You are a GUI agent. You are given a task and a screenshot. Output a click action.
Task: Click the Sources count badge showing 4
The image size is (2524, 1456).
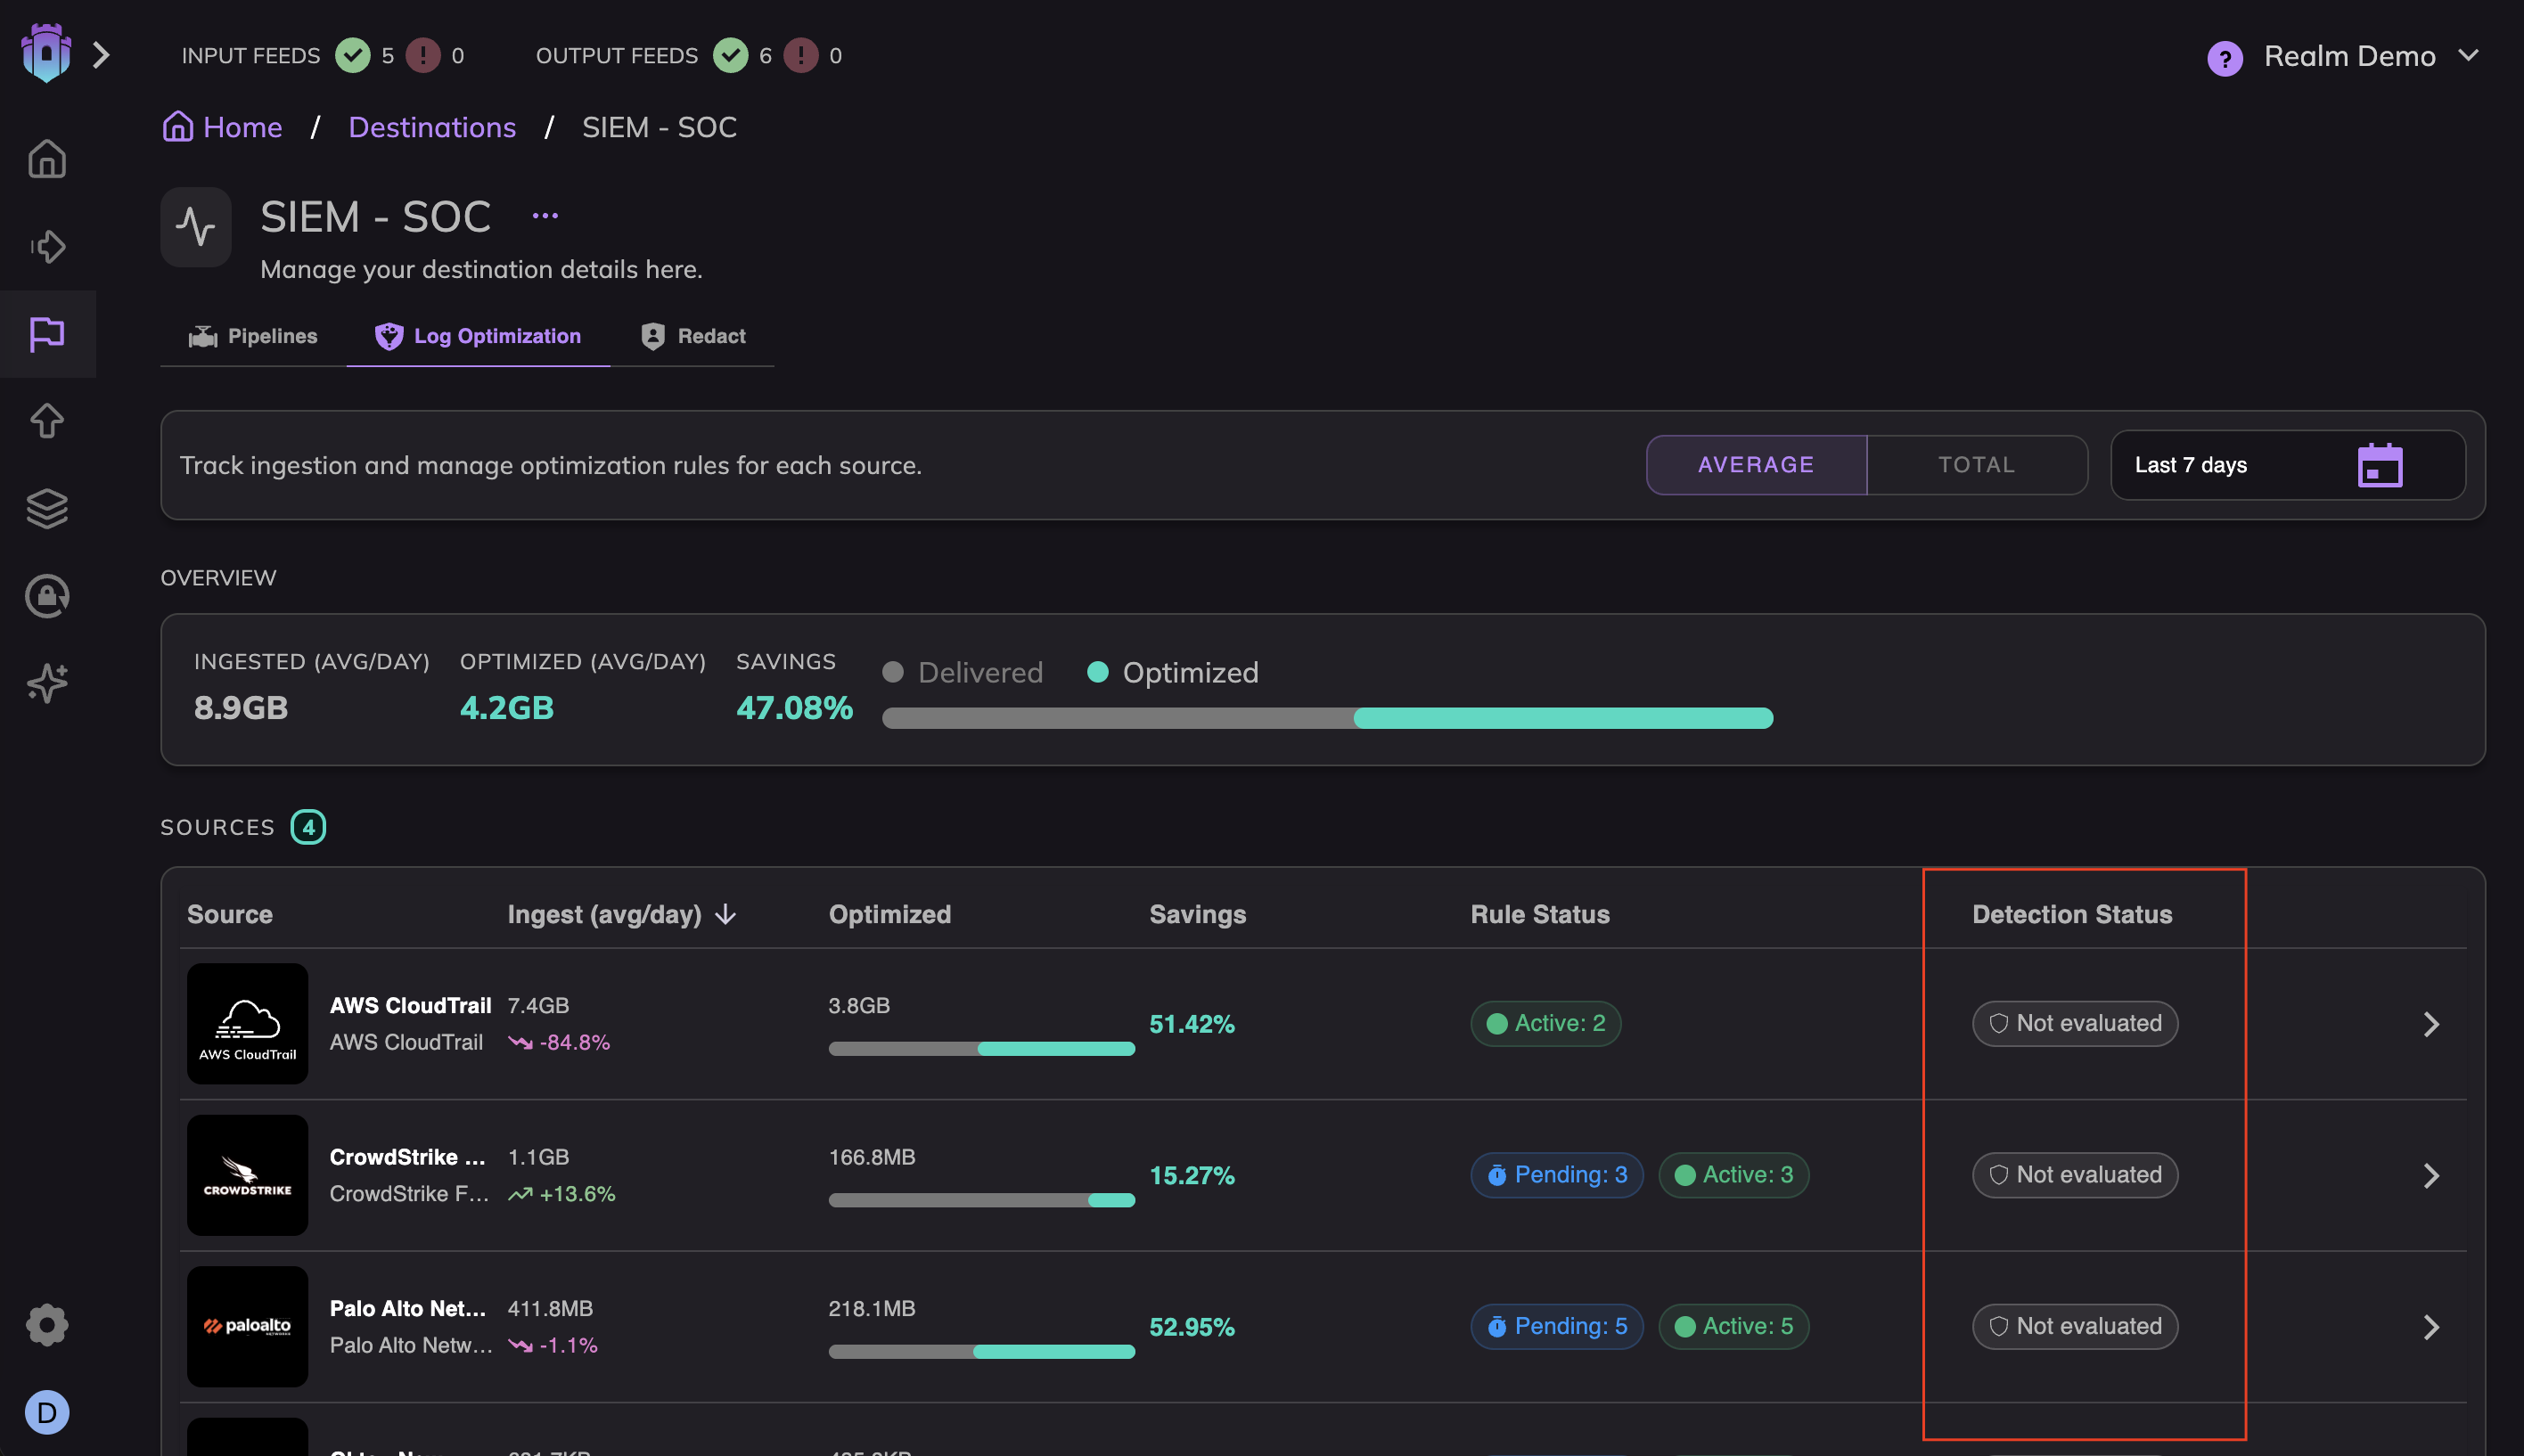coord(308,827)
